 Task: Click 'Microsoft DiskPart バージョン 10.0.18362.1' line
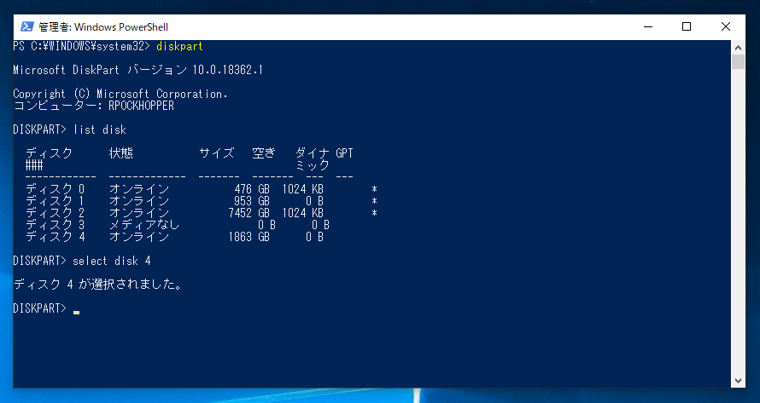(138, 70)
